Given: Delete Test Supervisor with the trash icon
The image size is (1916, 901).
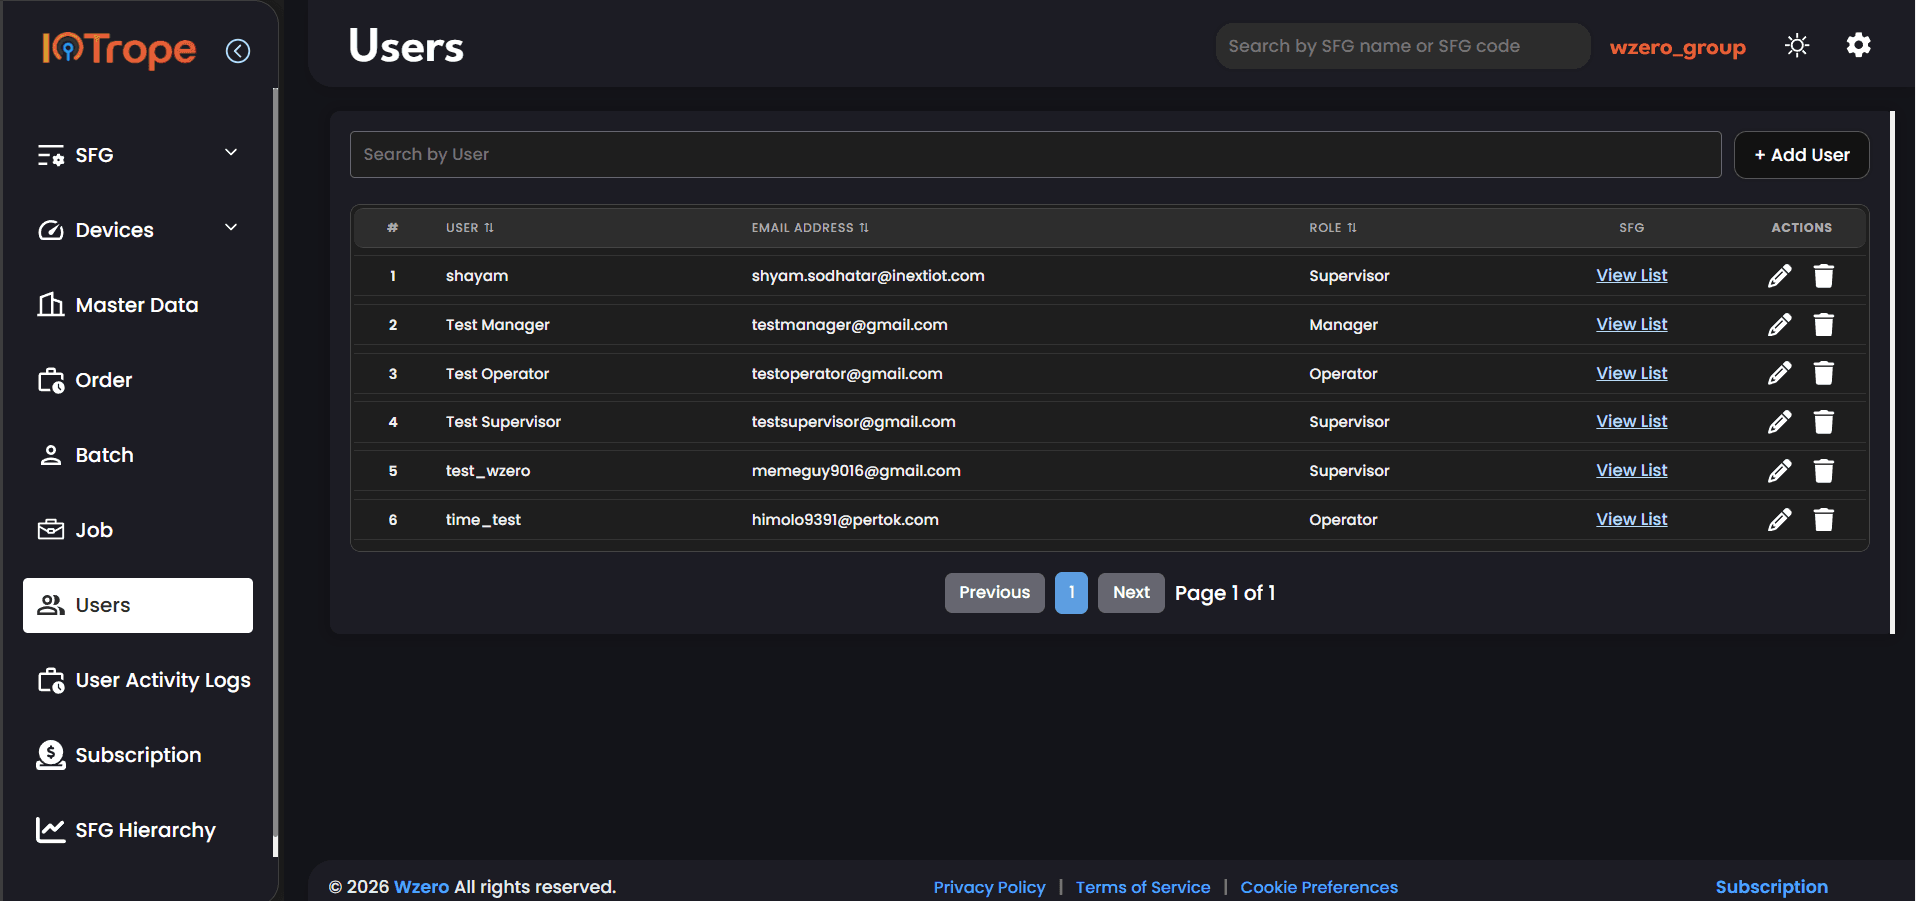Looking at the screenshot, I should click(x=1823, y=422).
